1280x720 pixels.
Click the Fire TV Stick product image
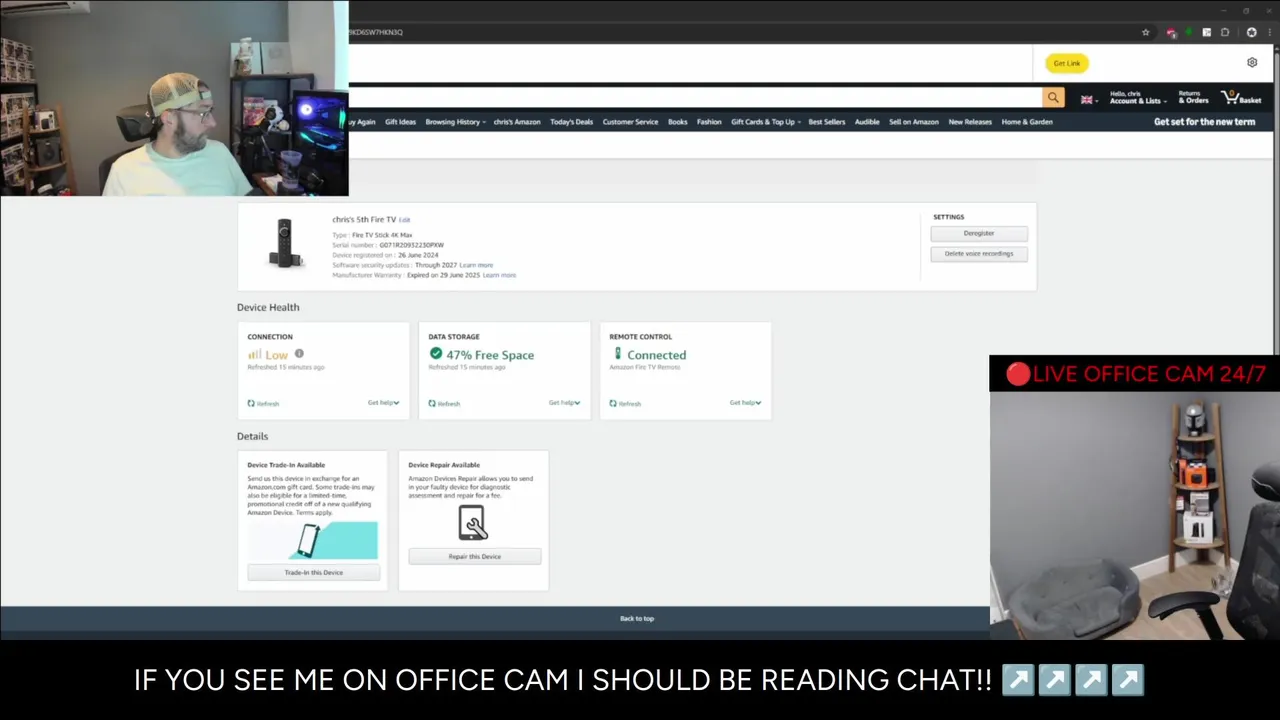pyautogui.click(x=285, y=243)
